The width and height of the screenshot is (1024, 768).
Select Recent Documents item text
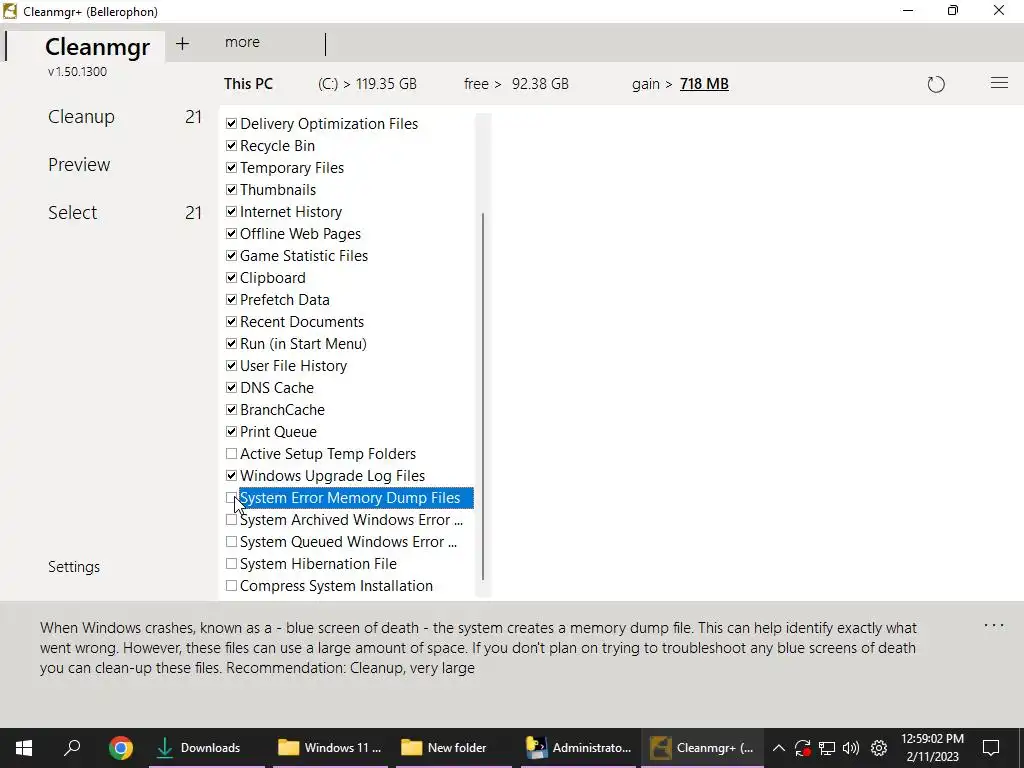(x=302, y=322)
